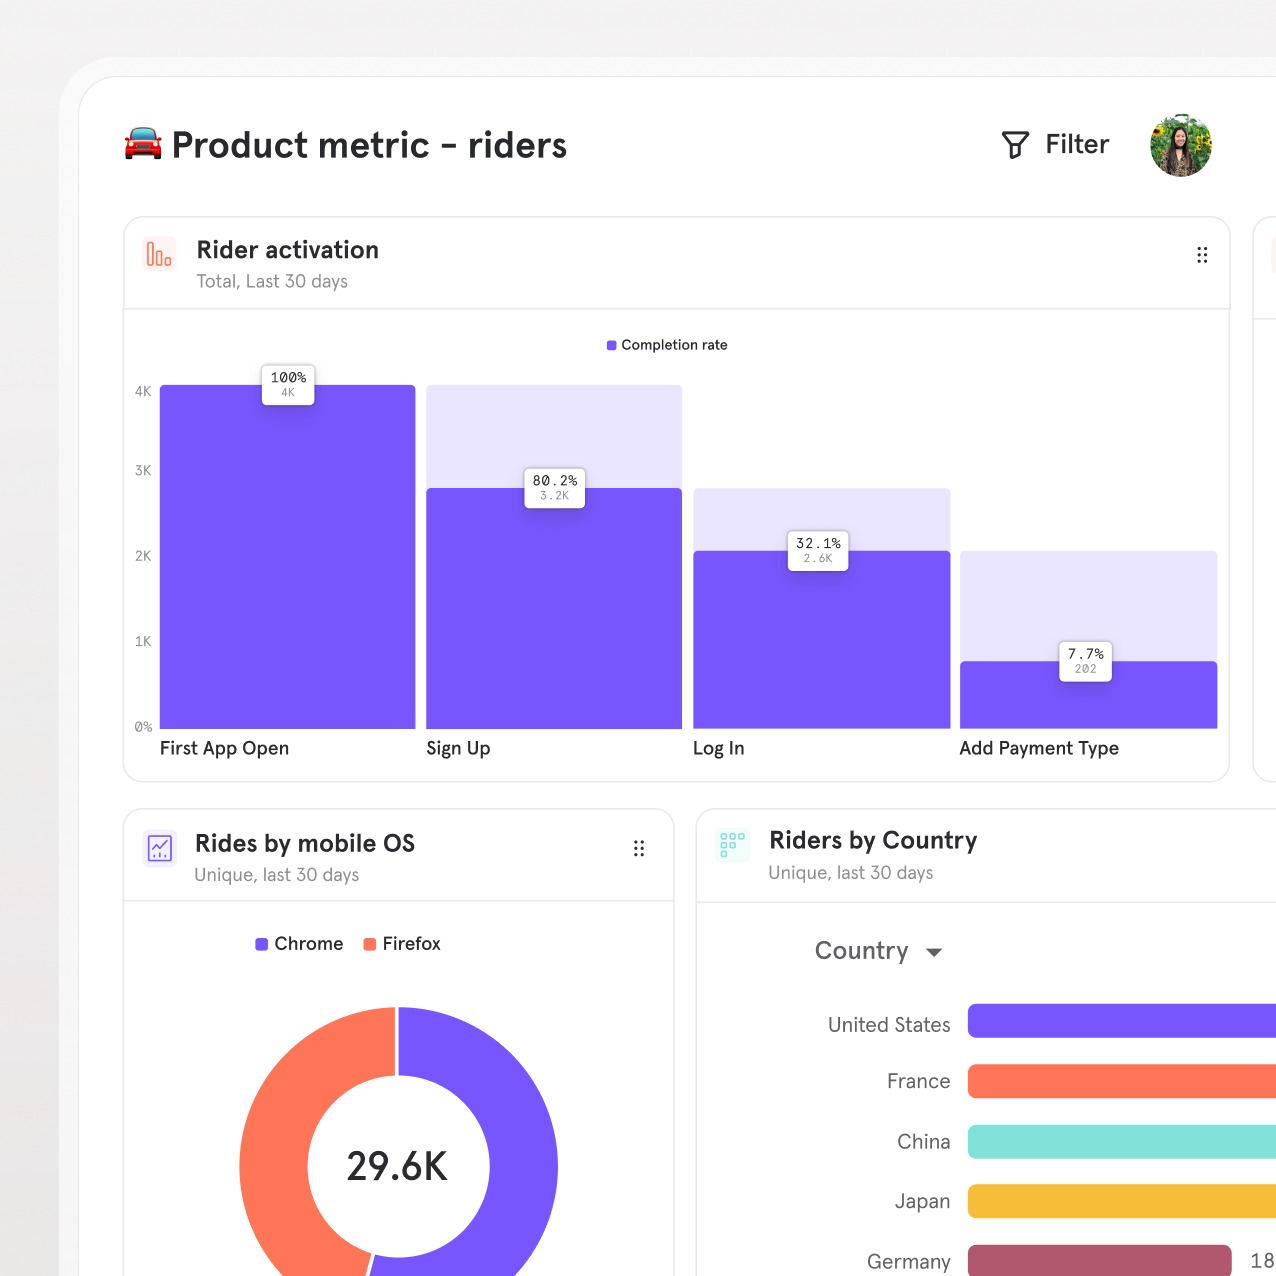The image size is (1276, 1276).
Task: Click the Filter funnel icon
Action: [1015, 145]
